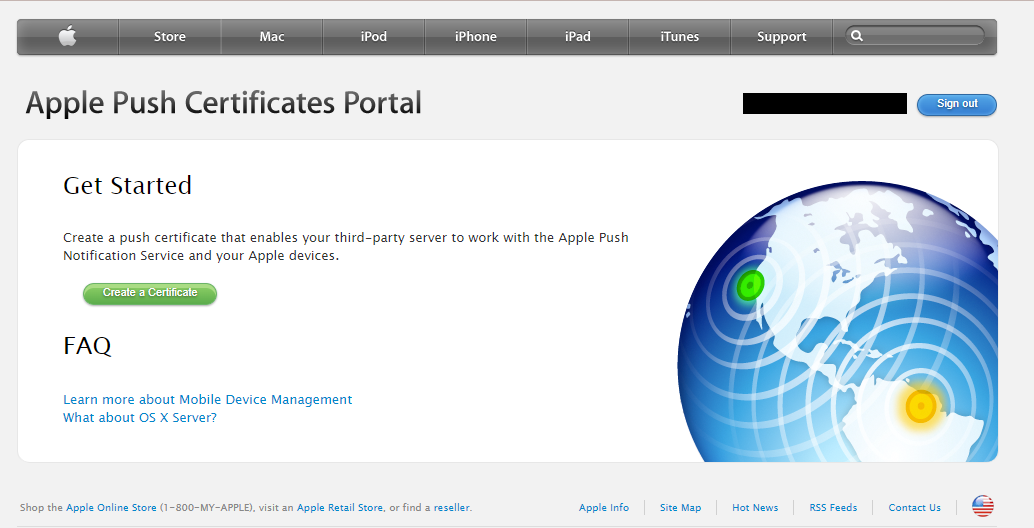The image size is (1034, 528).
Task: Click the Sign out button
Action: pyautogui.click(x=957, y=104)
